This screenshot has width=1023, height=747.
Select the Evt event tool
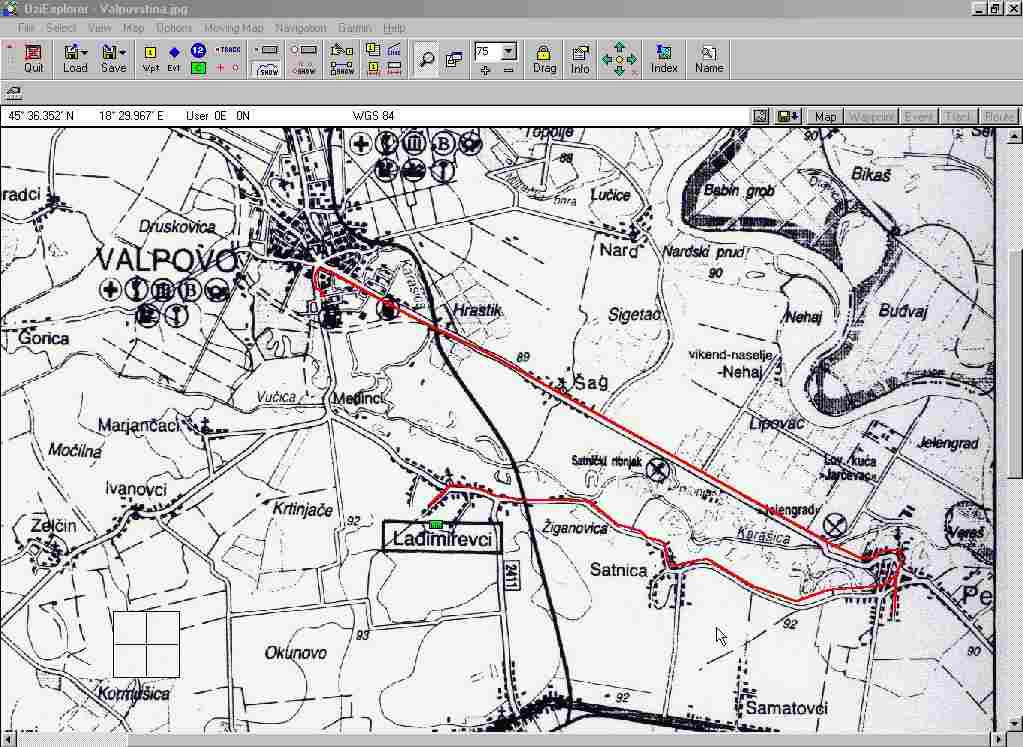[x=174, y=59]
